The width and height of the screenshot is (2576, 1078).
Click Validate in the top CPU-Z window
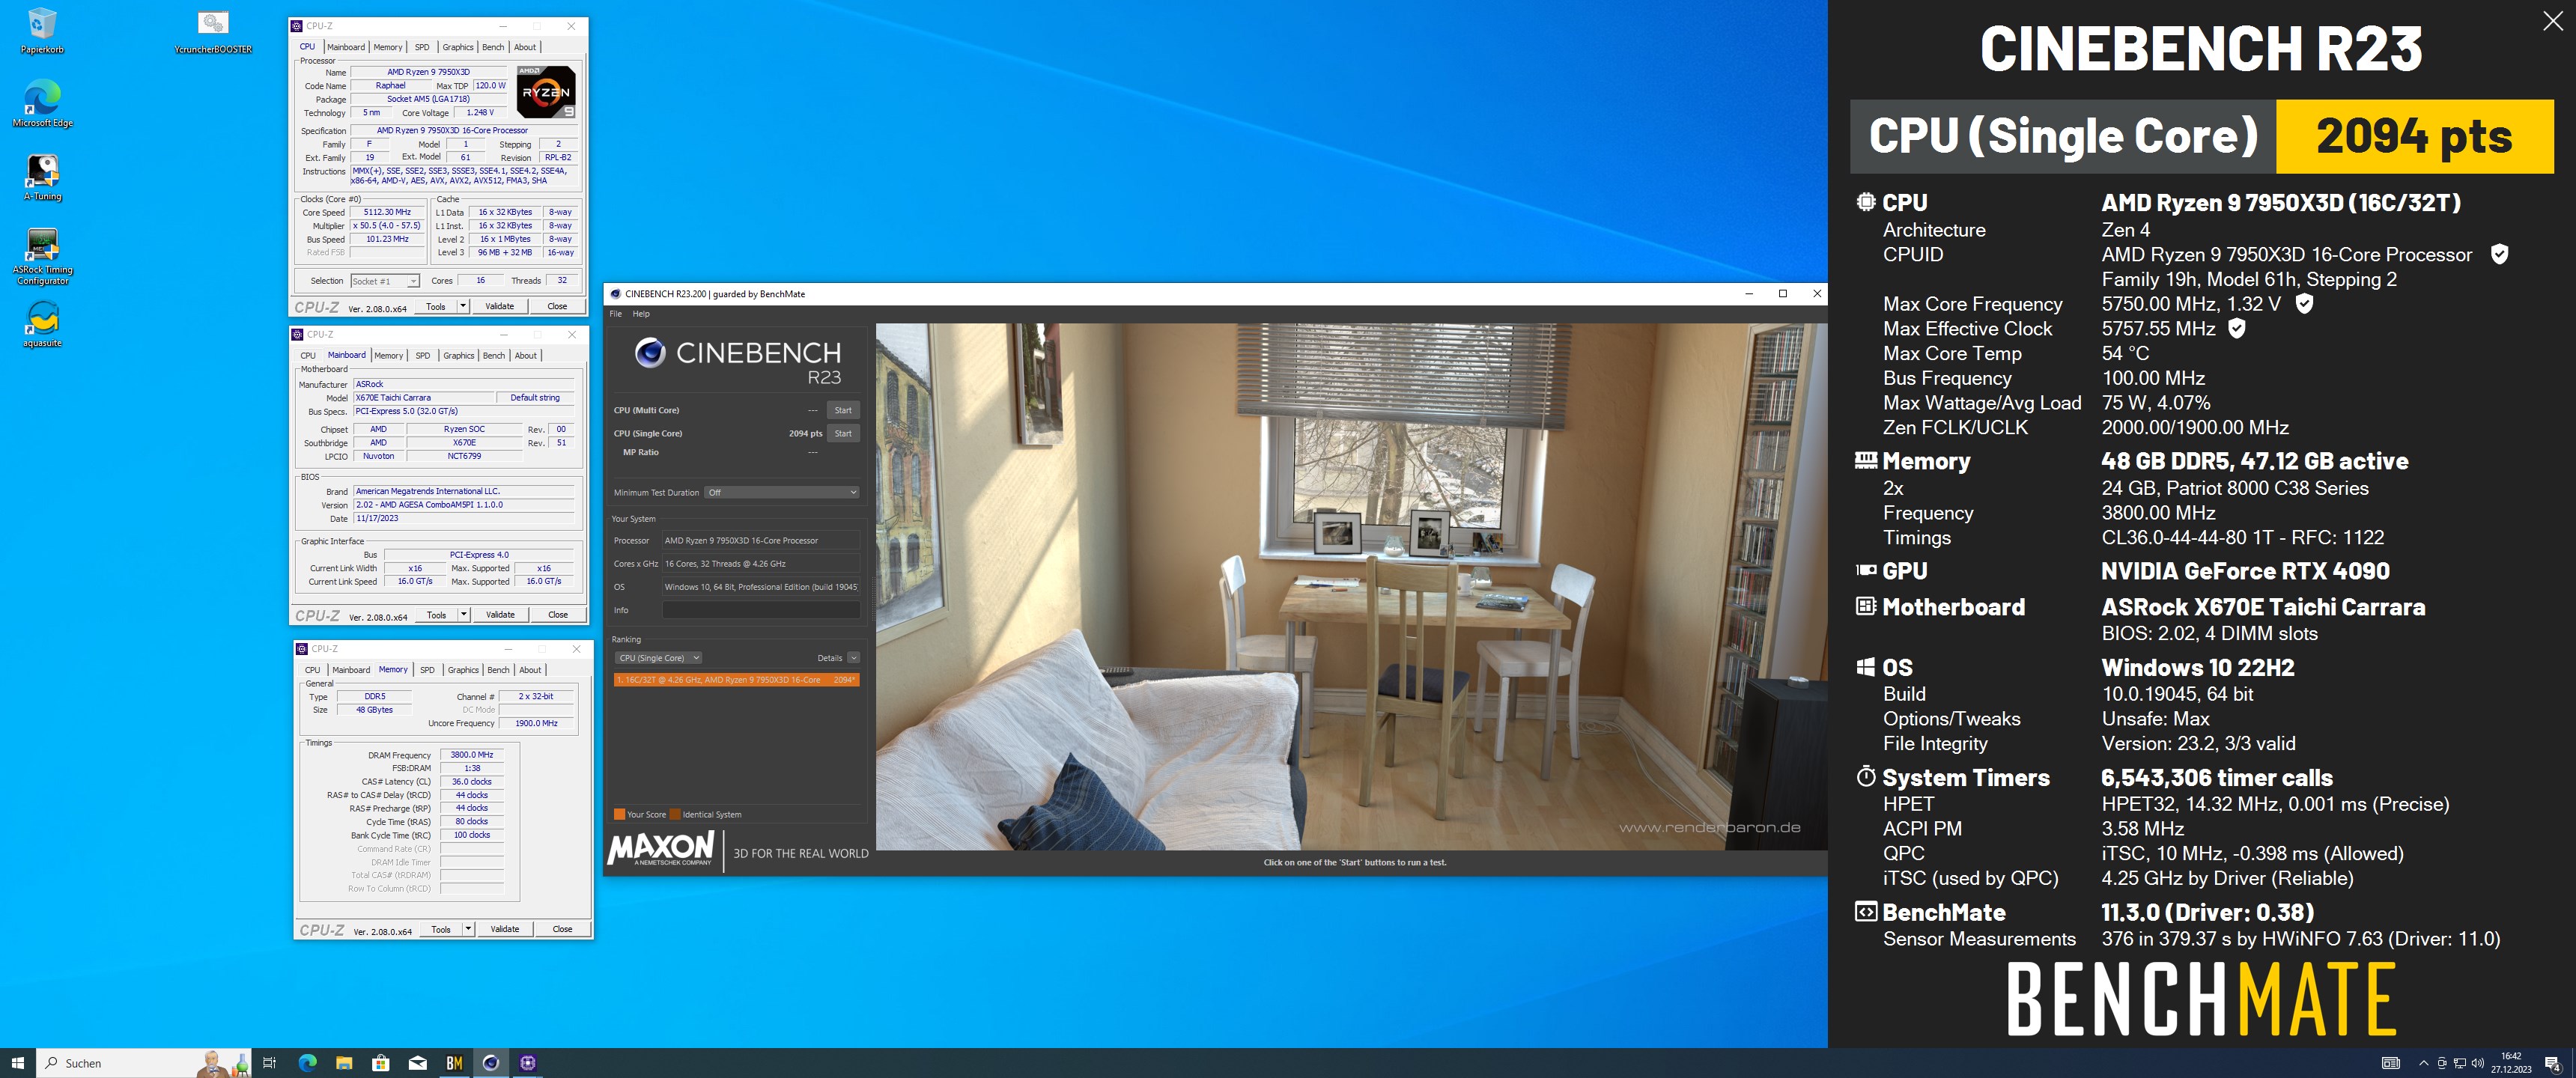tap(500, 306)
